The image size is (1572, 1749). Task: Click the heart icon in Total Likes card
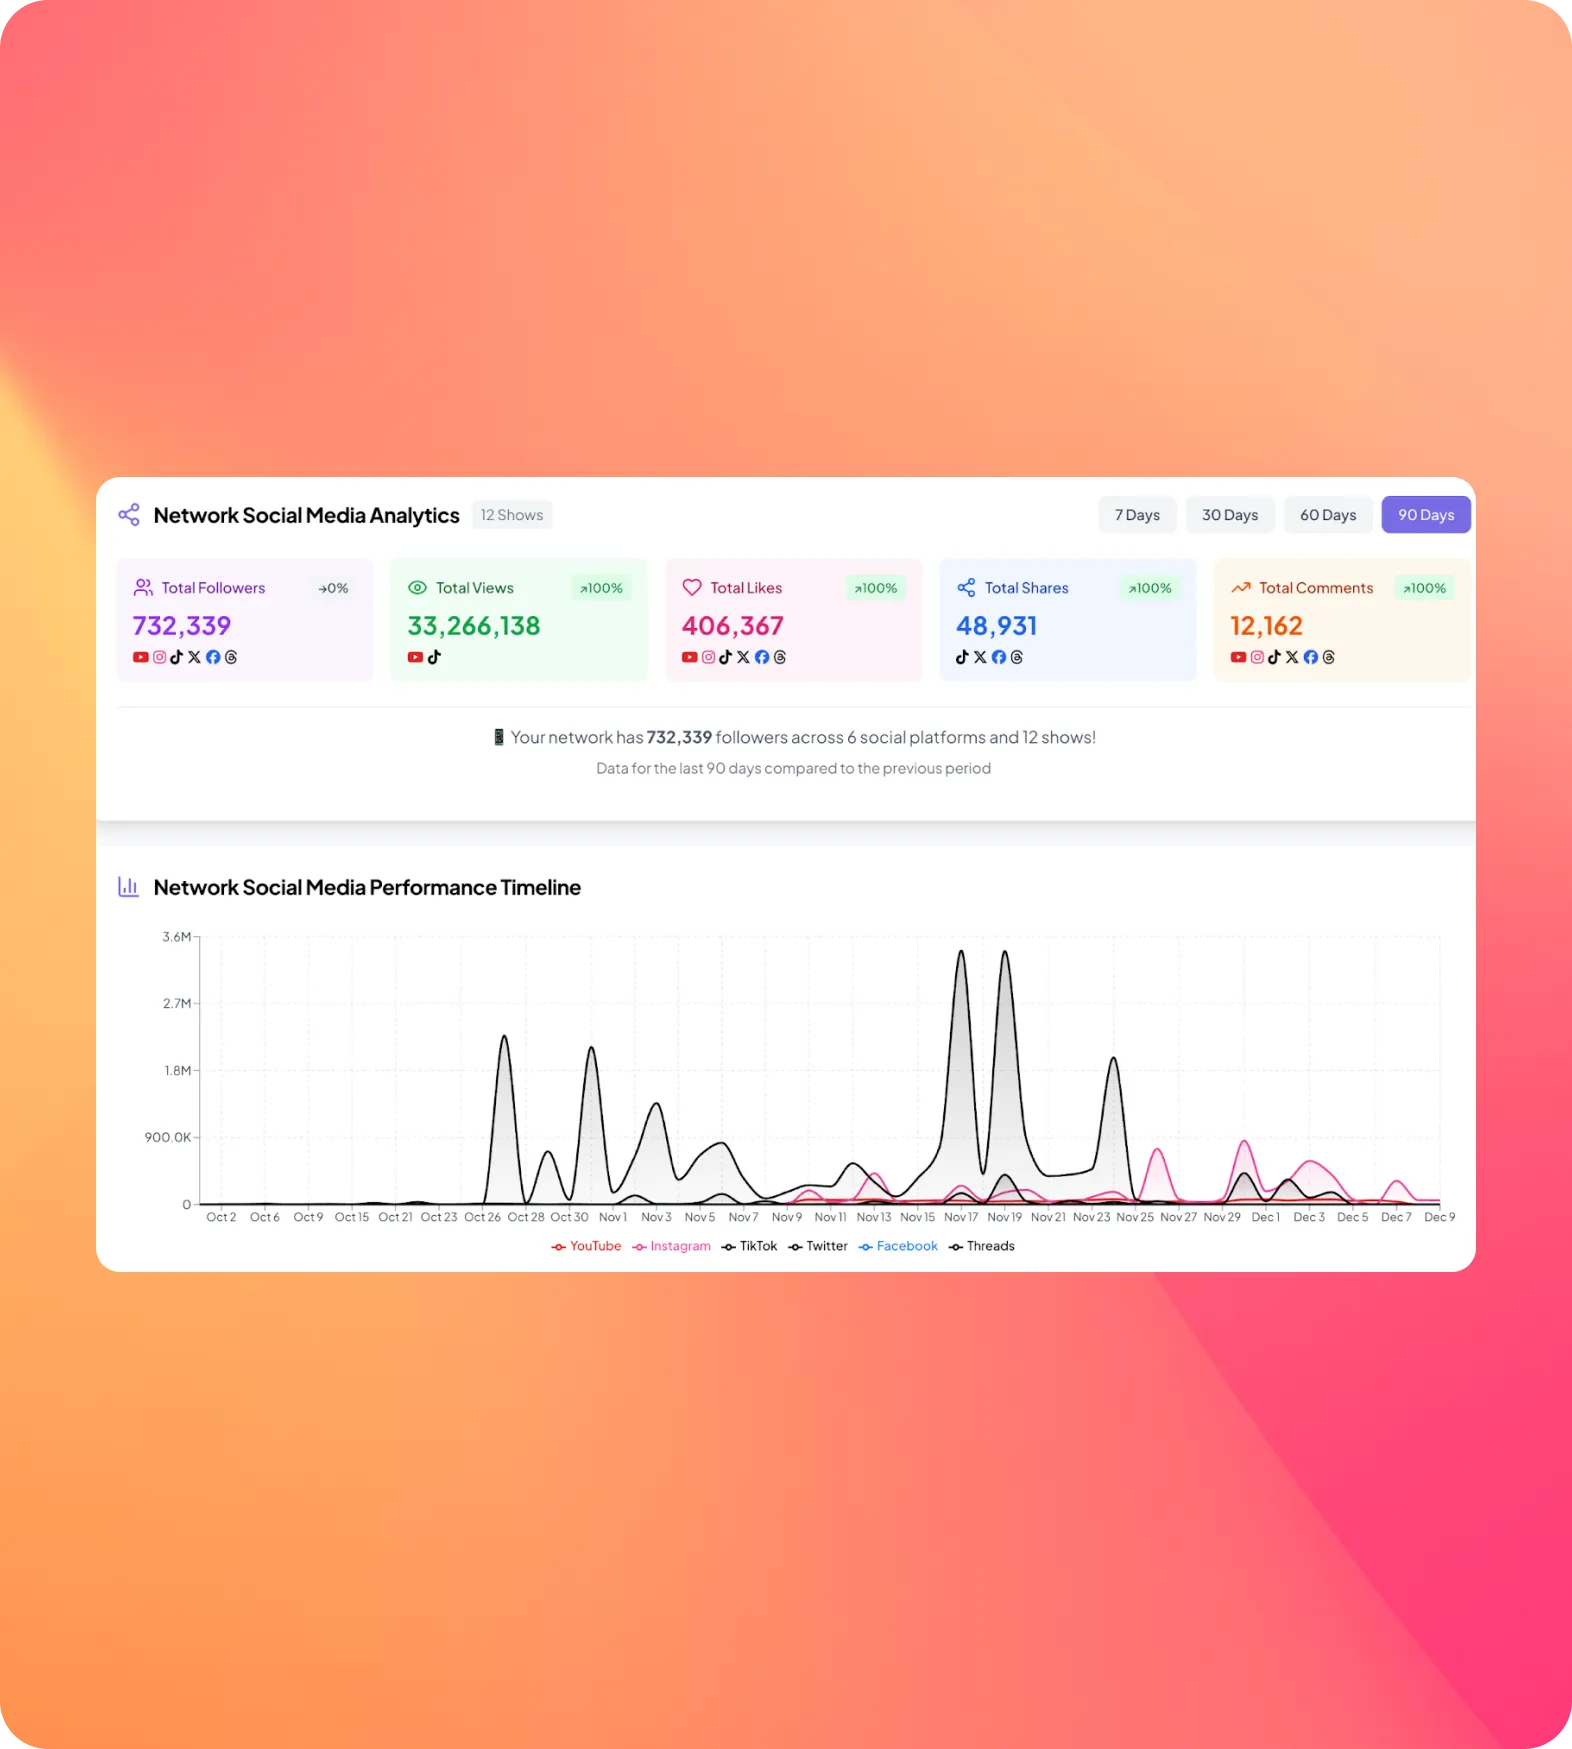point(692,588)
